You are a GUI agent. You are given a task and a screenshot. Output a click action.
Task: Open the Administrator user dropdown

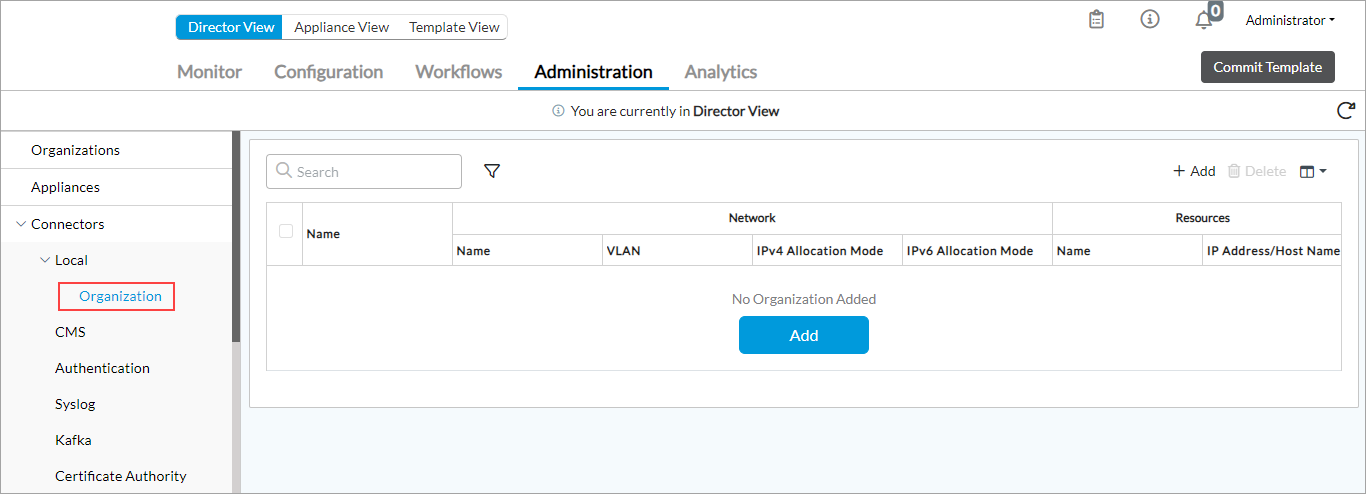(1291, 20)
